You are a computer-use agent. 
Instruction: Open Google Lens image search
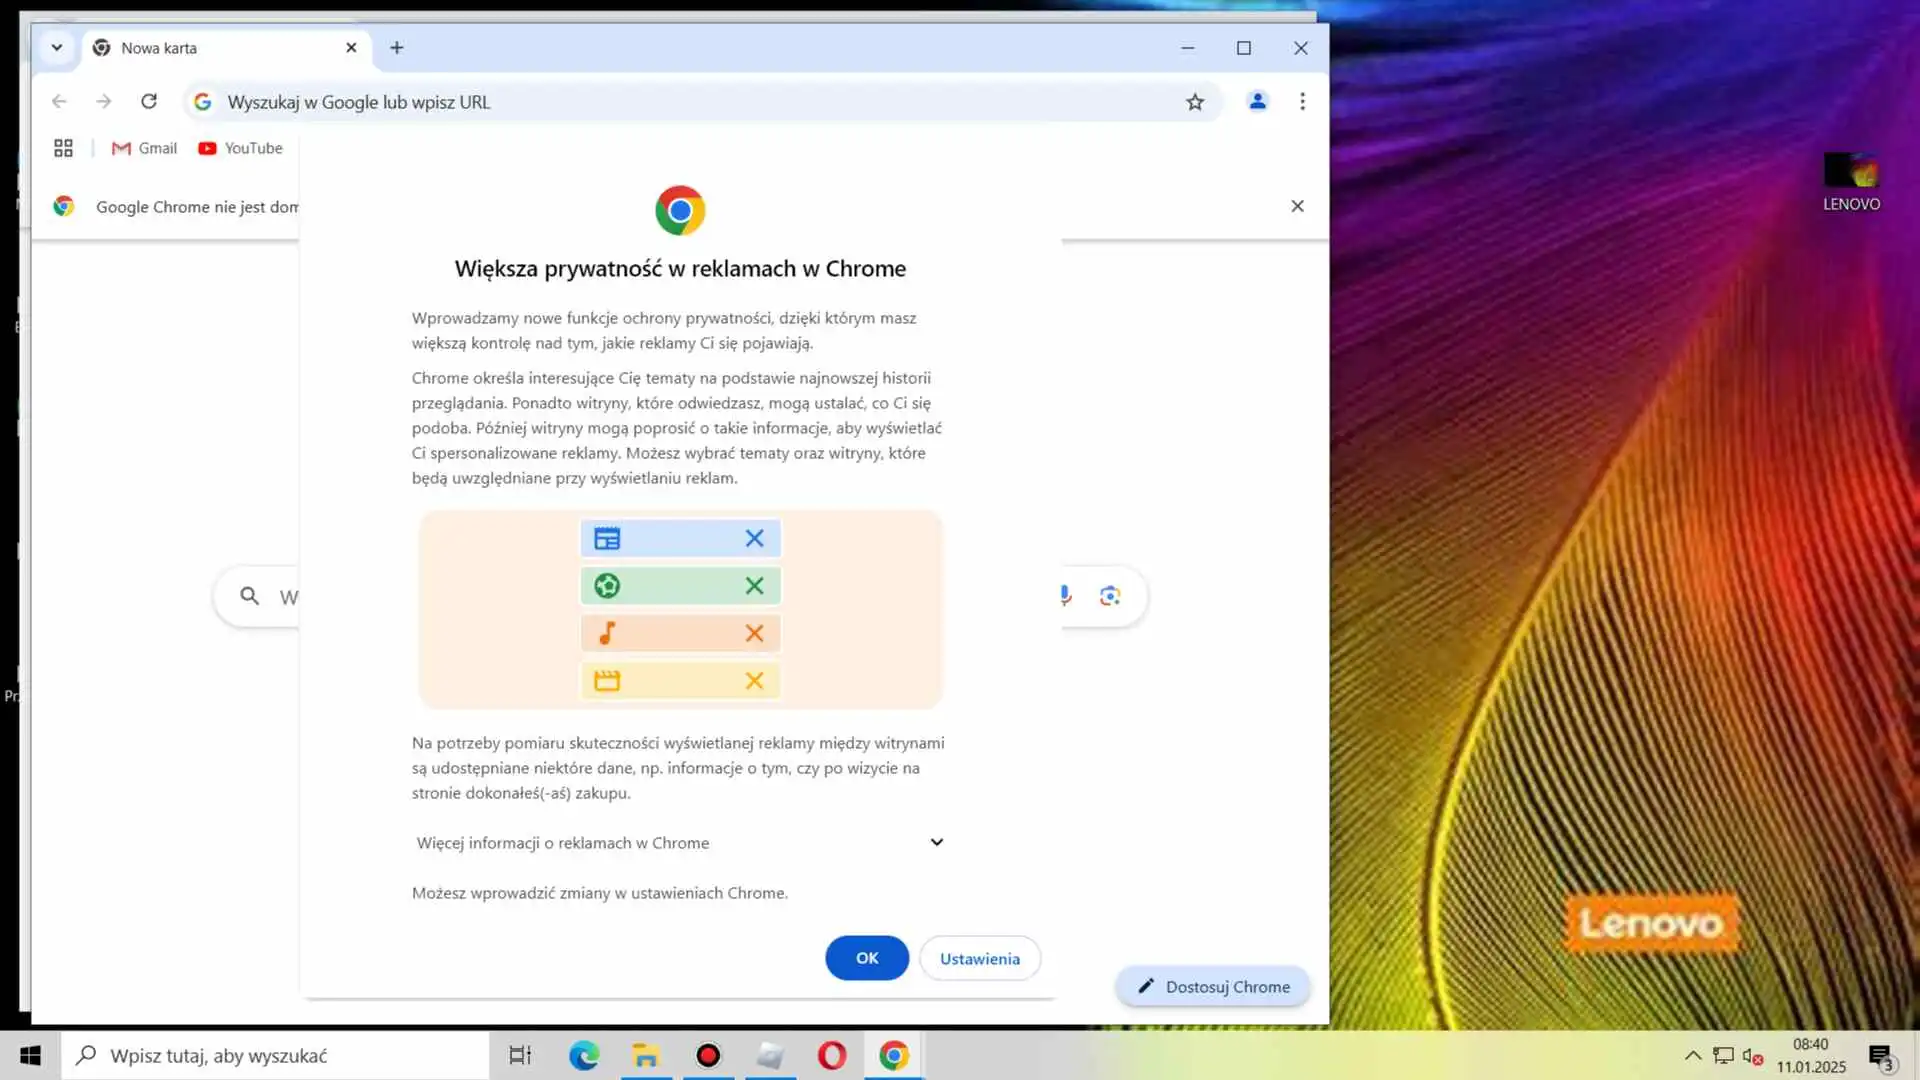[1109, 596]
